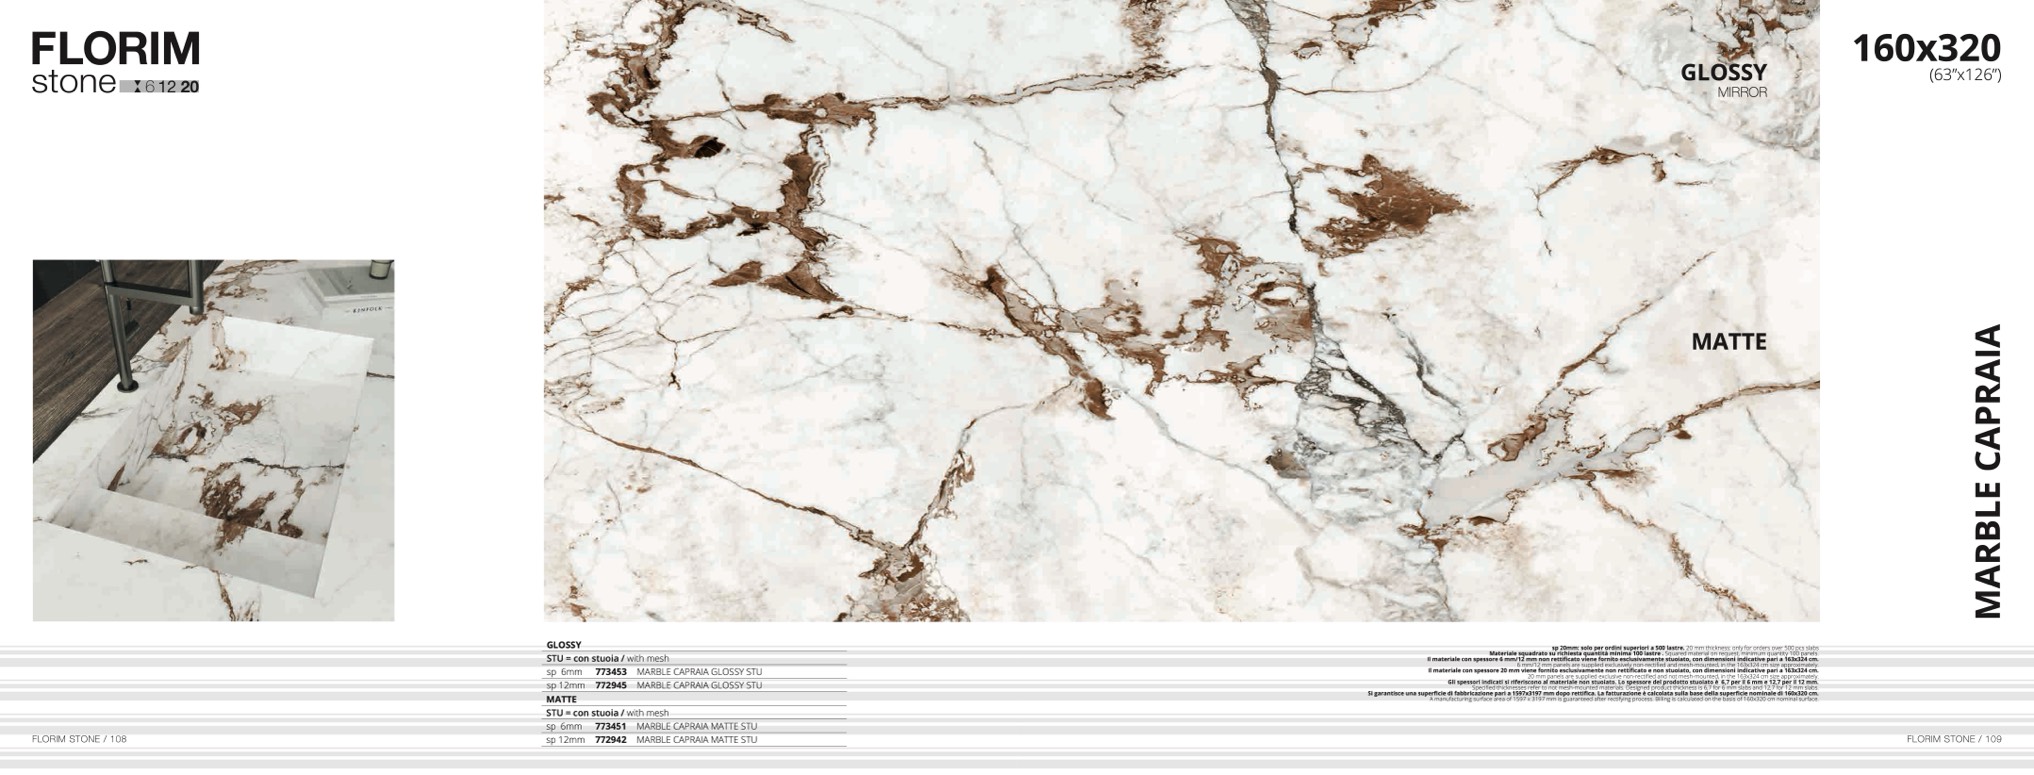The height and width of the screenshot is (775, 2034).
Task: Click product code 773453
Action: pos(610,672)
